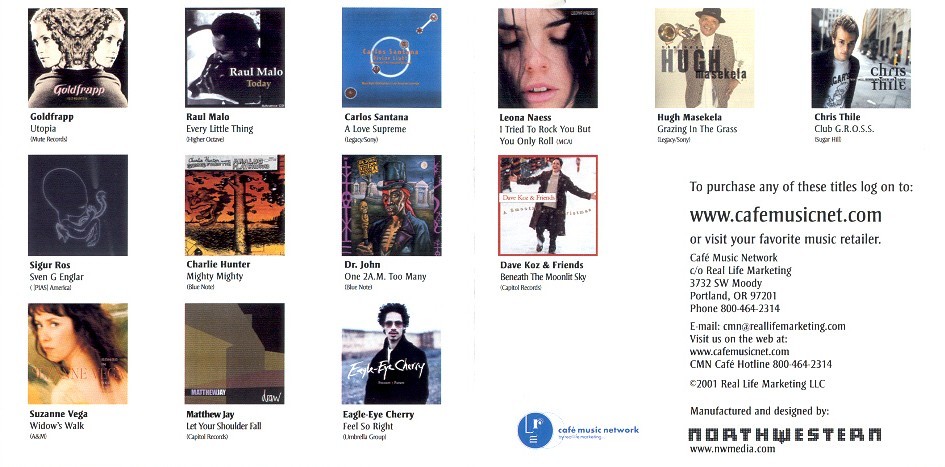Click the Chris Thile album cover

coord(861,58)
